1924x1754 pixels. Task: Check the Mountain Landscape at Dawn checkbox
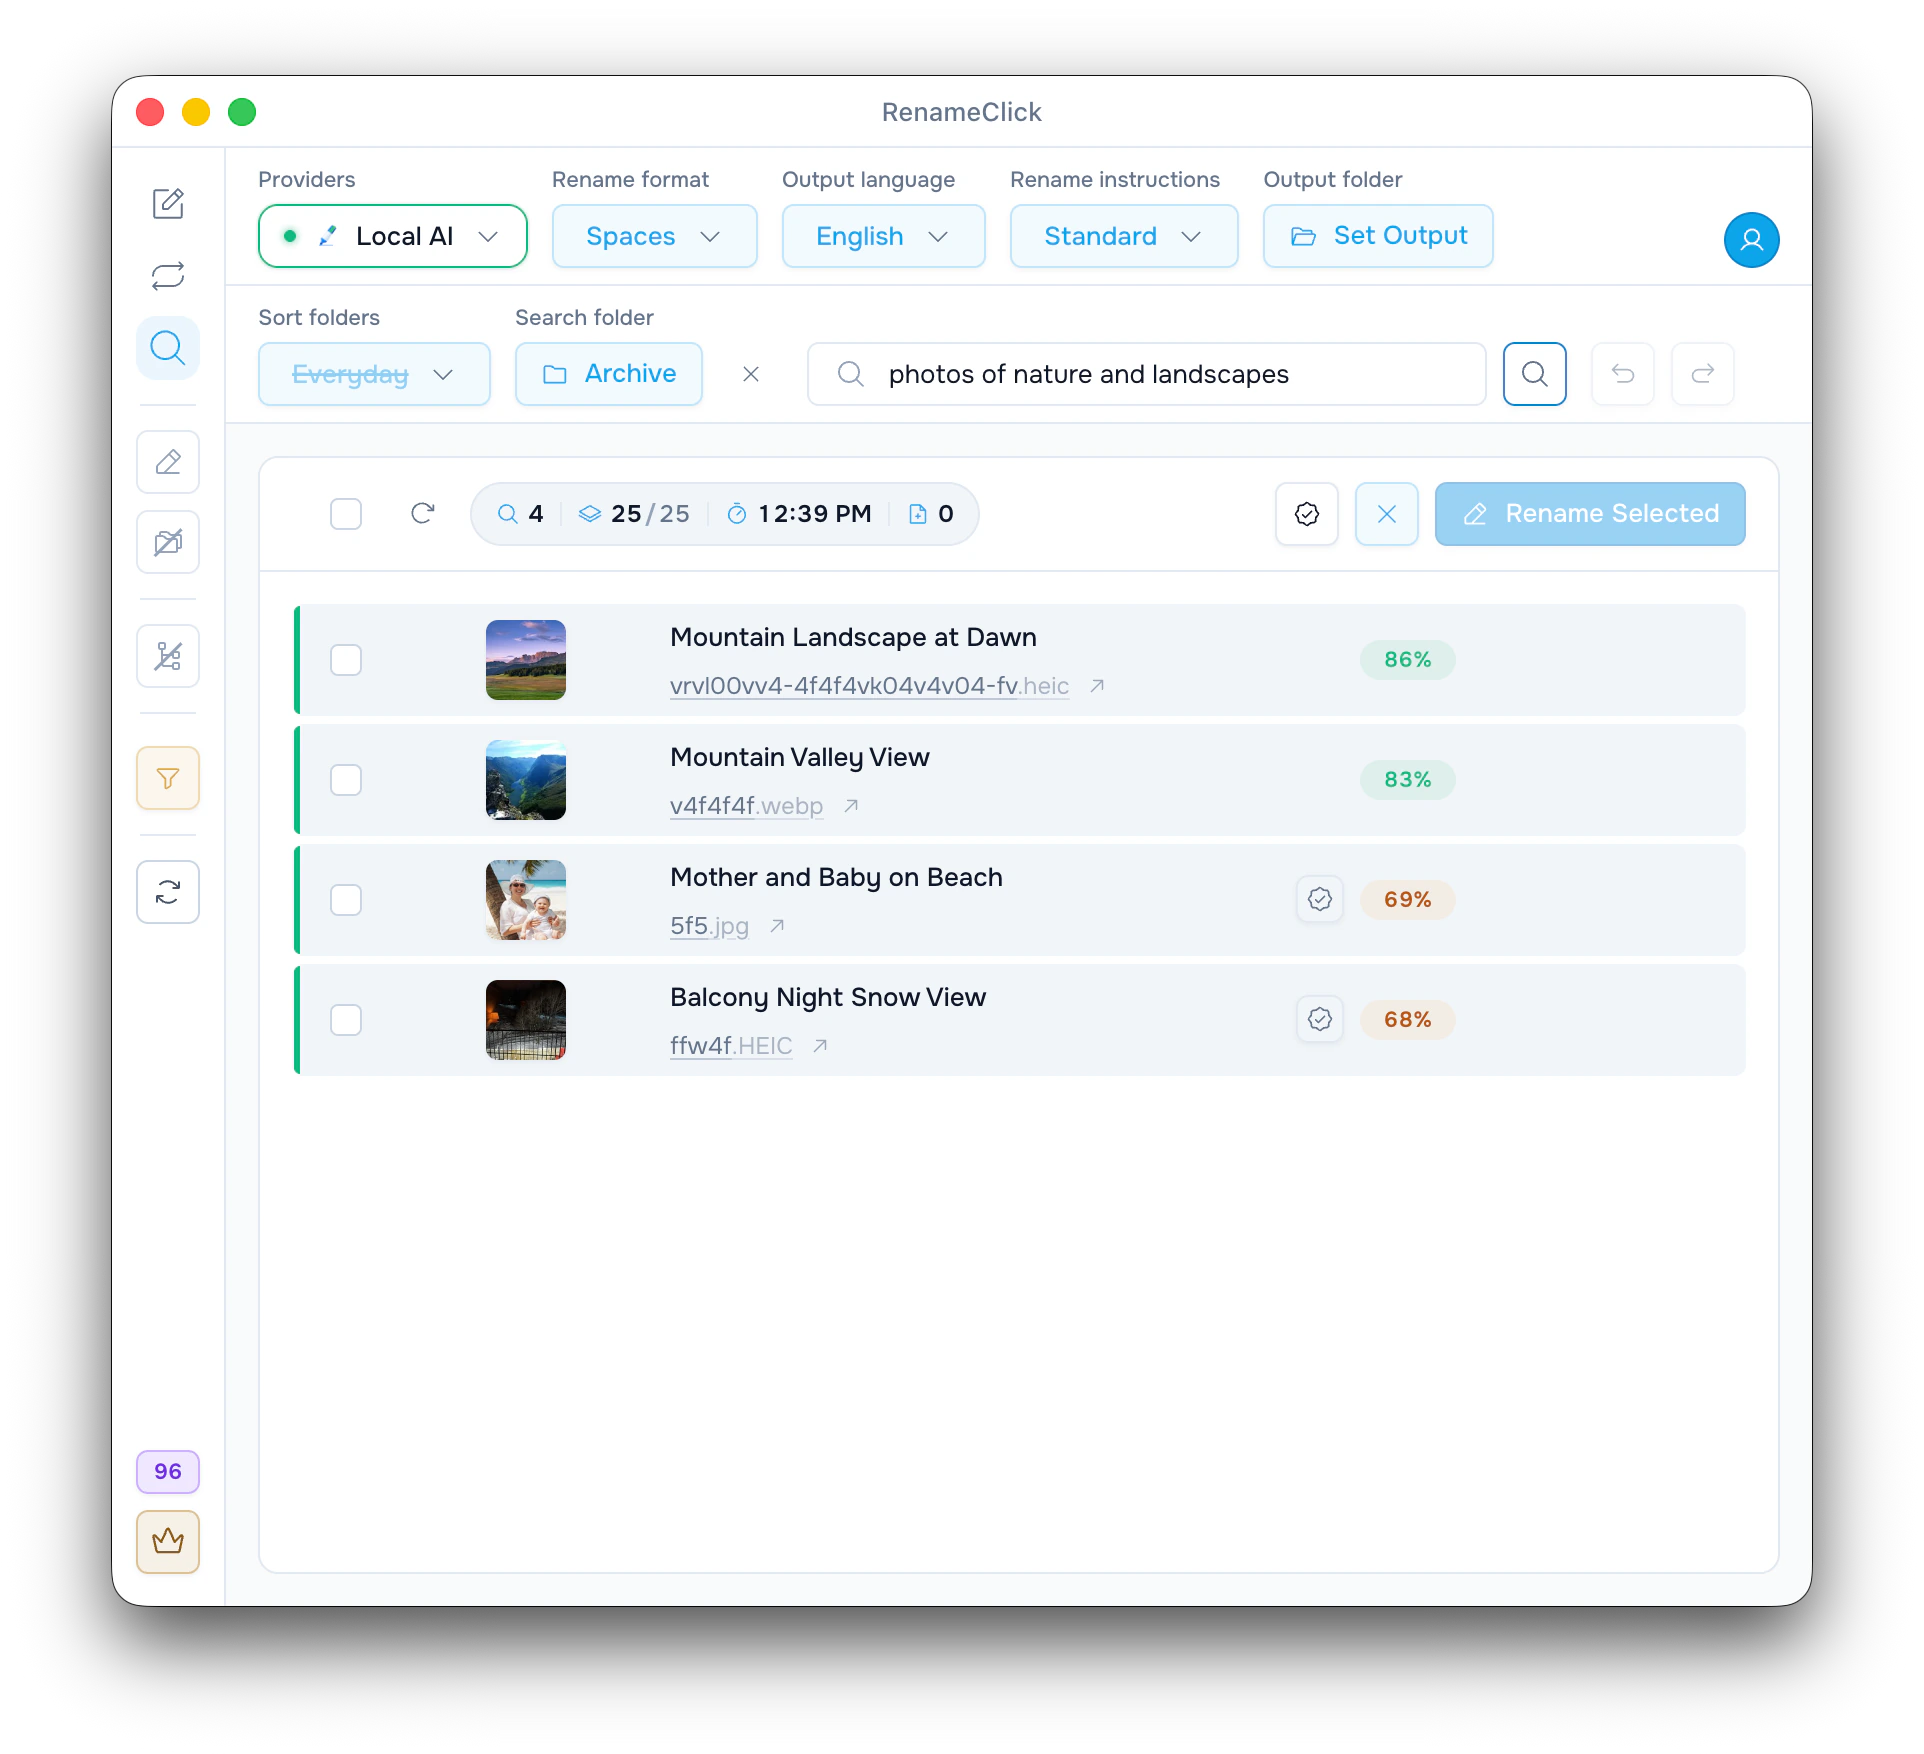346,660
